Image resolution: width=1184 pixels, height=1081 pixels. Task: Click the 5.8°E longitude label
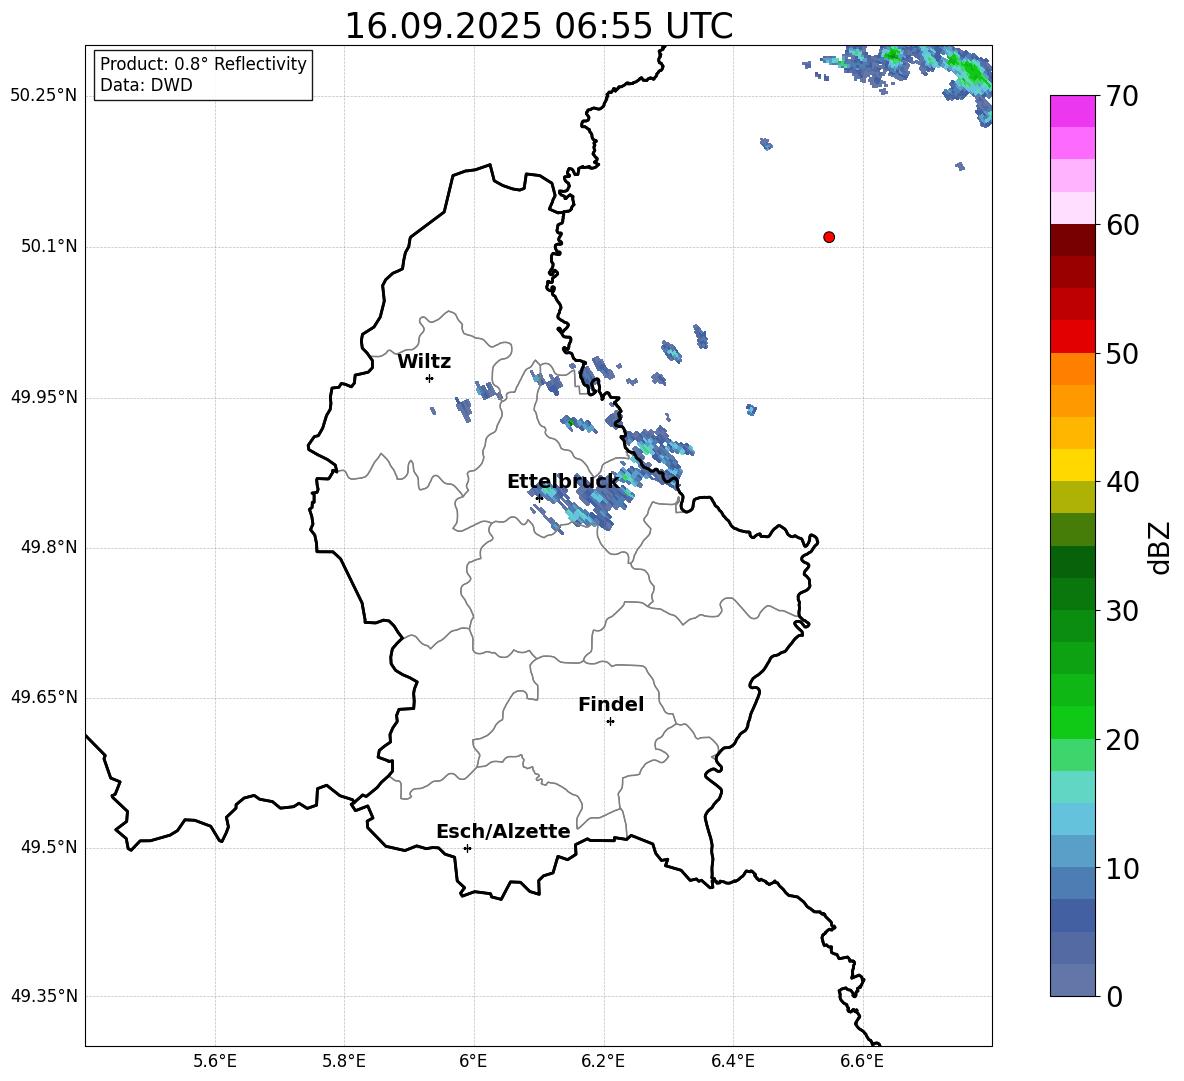[344, 1062]
